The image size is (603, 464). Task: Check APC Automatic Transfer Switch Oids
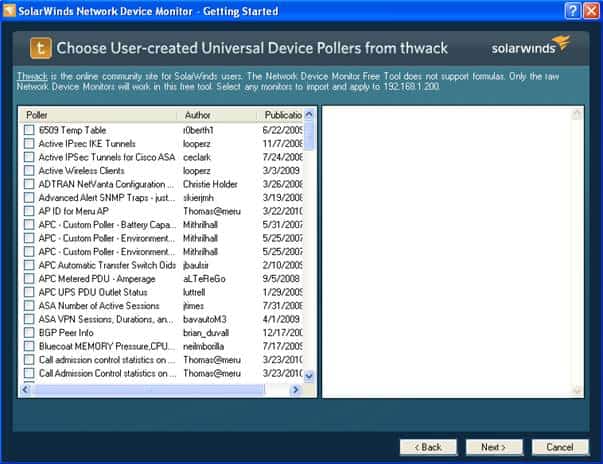point(29,265)
